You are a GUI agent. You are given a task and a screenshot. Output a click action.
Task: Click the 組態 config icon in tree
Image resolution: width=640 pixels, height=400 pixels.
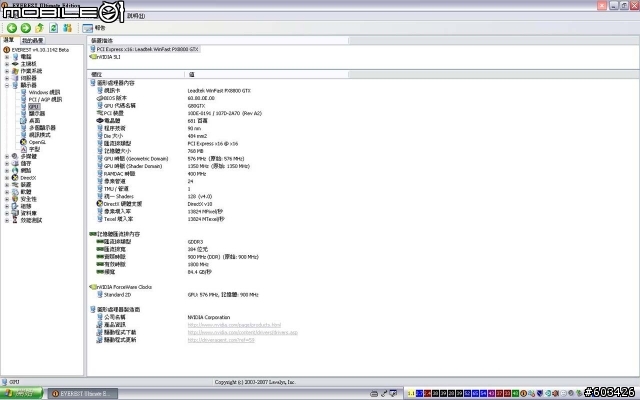coord(15,206)
